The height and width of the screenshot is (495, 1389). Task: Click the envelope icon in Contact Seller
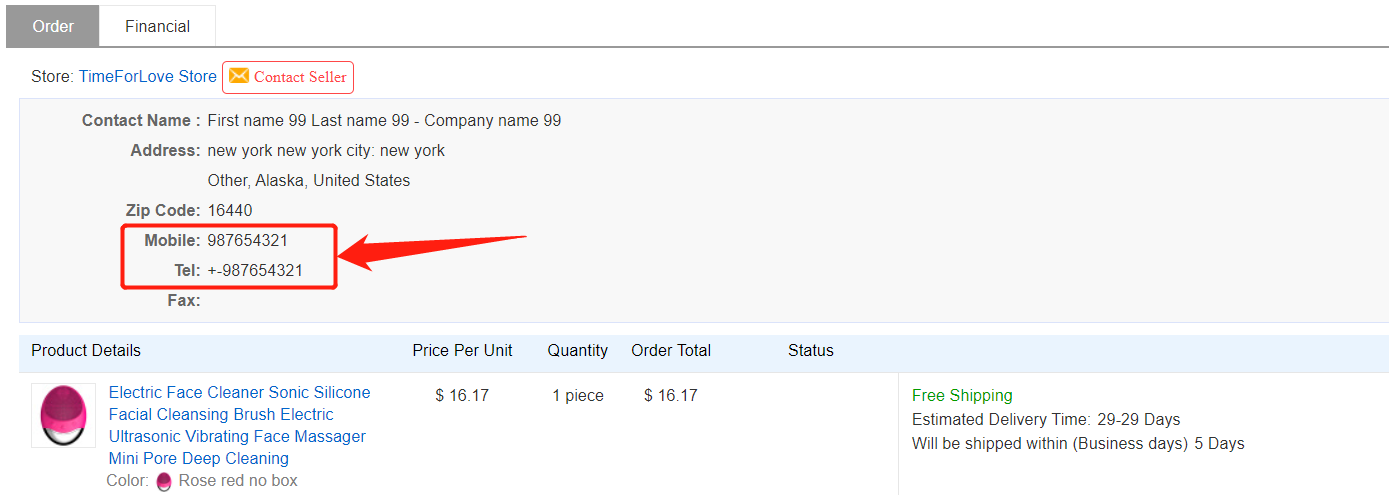(239, 76)
